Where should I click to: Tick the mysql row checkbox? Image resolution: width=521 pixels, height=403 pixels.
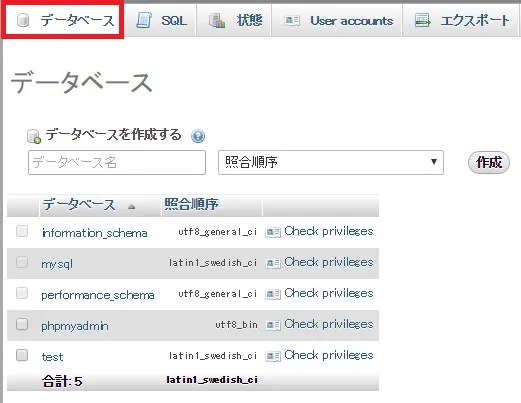point(22,262)
